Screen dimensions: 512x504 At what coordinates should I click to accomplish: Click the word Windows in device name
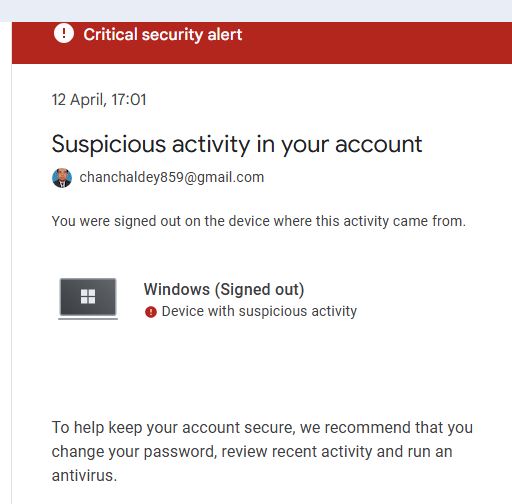coord(177,289)
